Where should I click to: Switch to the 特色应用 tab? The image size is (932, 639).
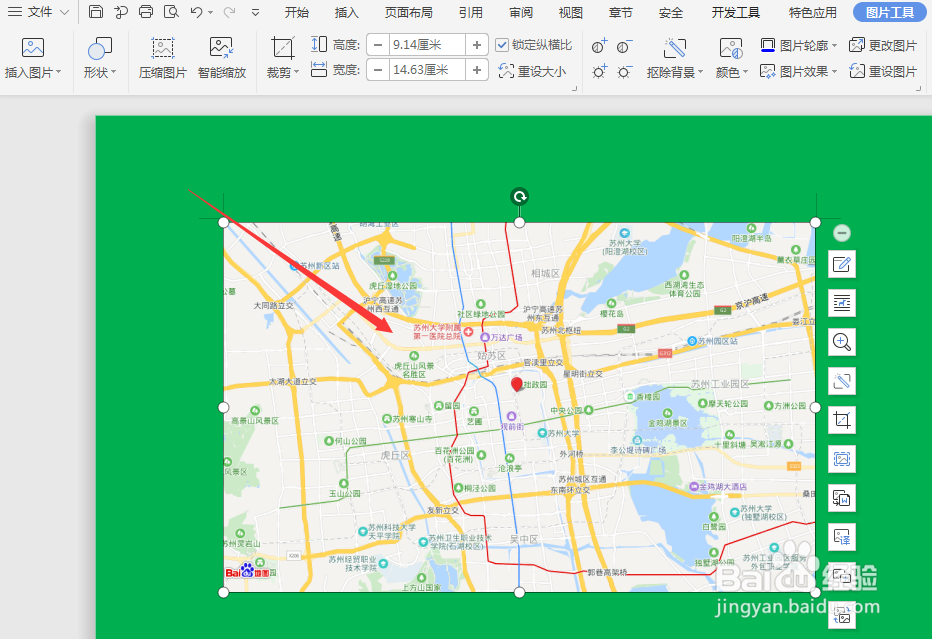click(x=813, y=12)
